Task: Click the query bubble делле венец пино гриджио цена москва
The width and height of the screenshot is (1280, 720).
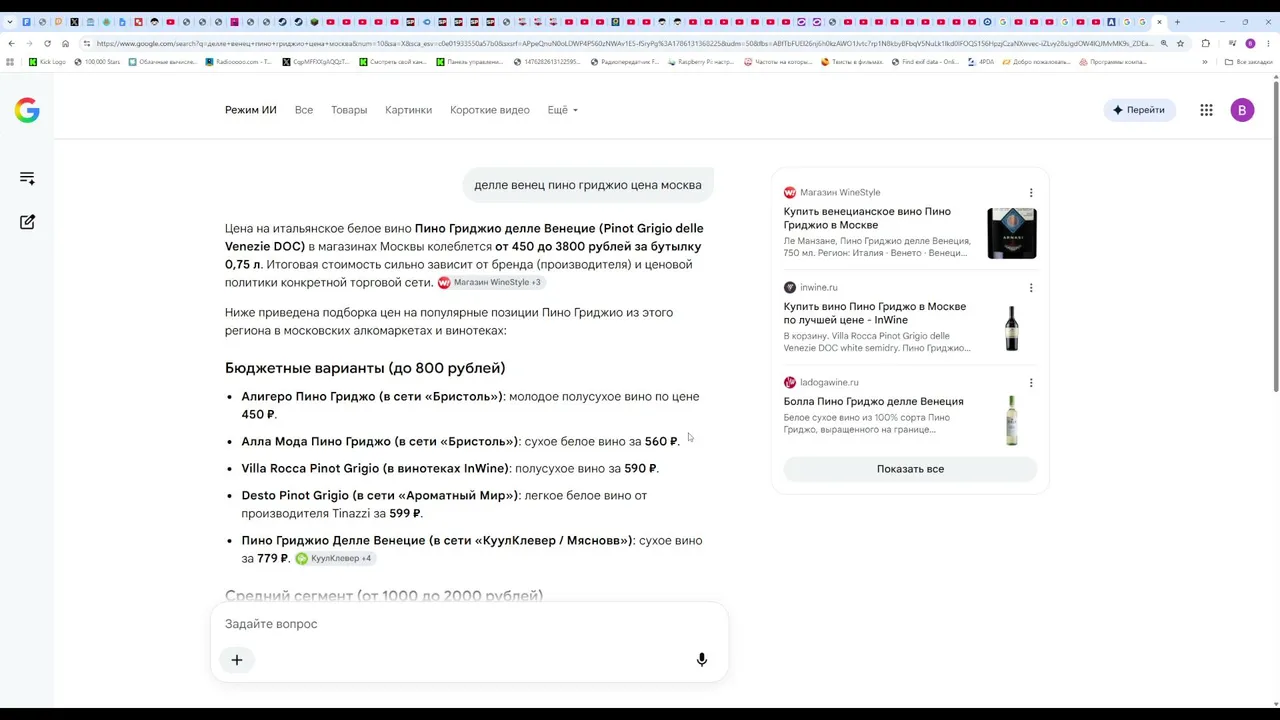Action: 588,185
